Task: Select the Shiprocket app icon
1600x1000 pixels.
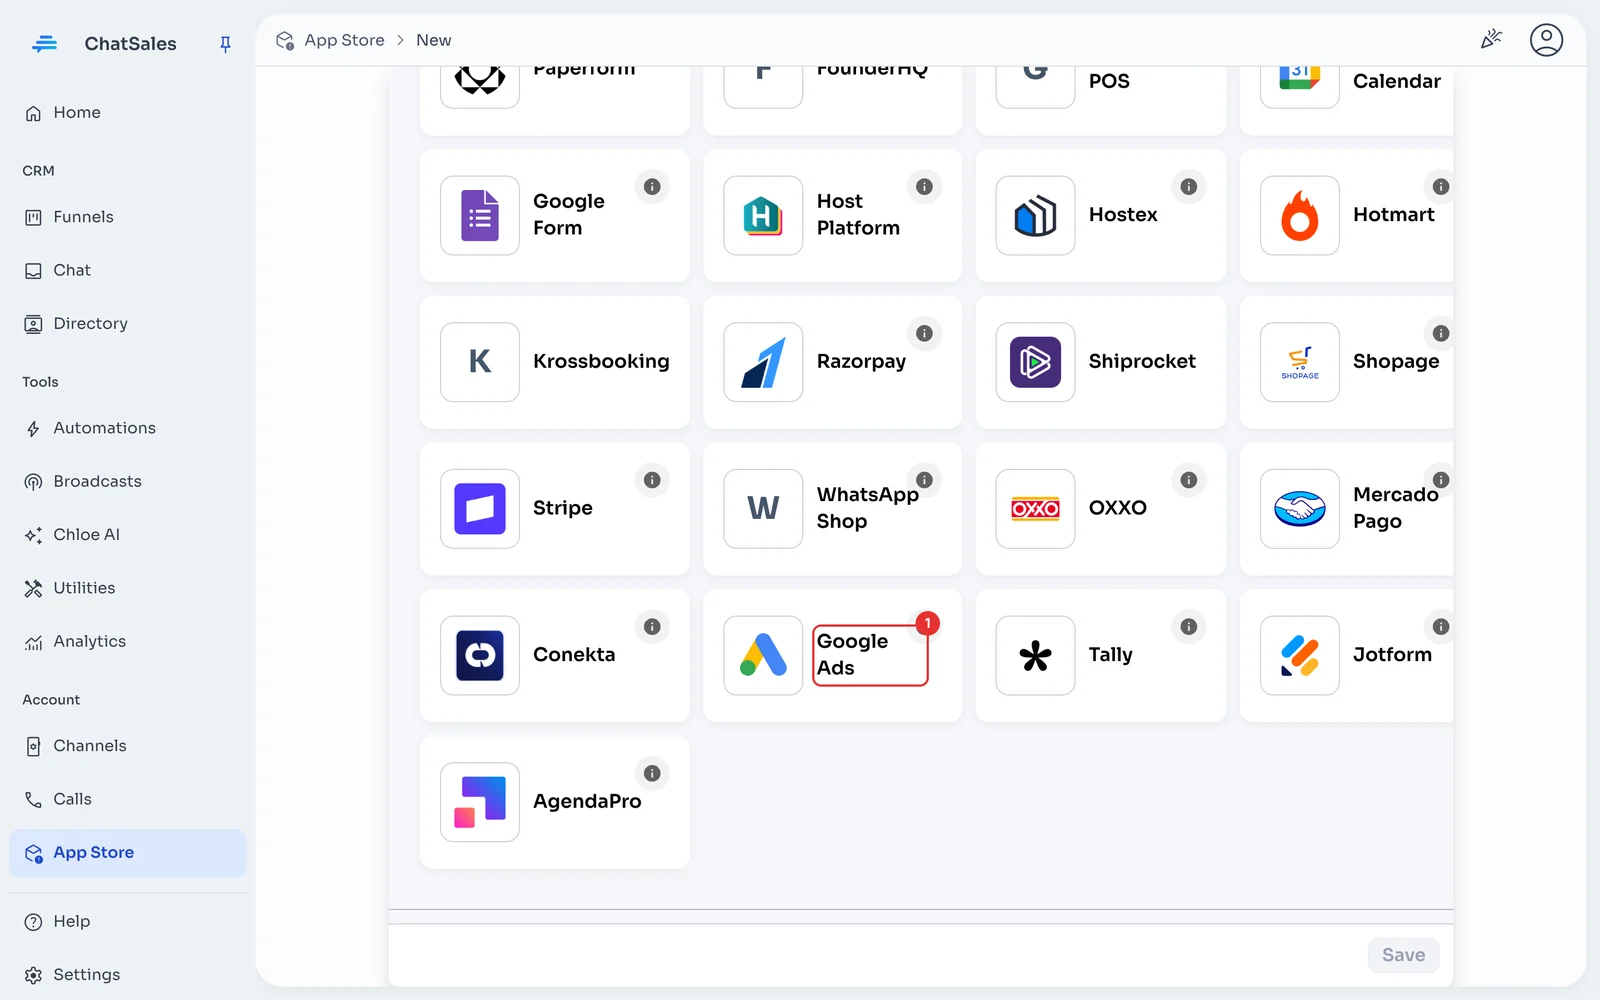Action: (1035, 362)
